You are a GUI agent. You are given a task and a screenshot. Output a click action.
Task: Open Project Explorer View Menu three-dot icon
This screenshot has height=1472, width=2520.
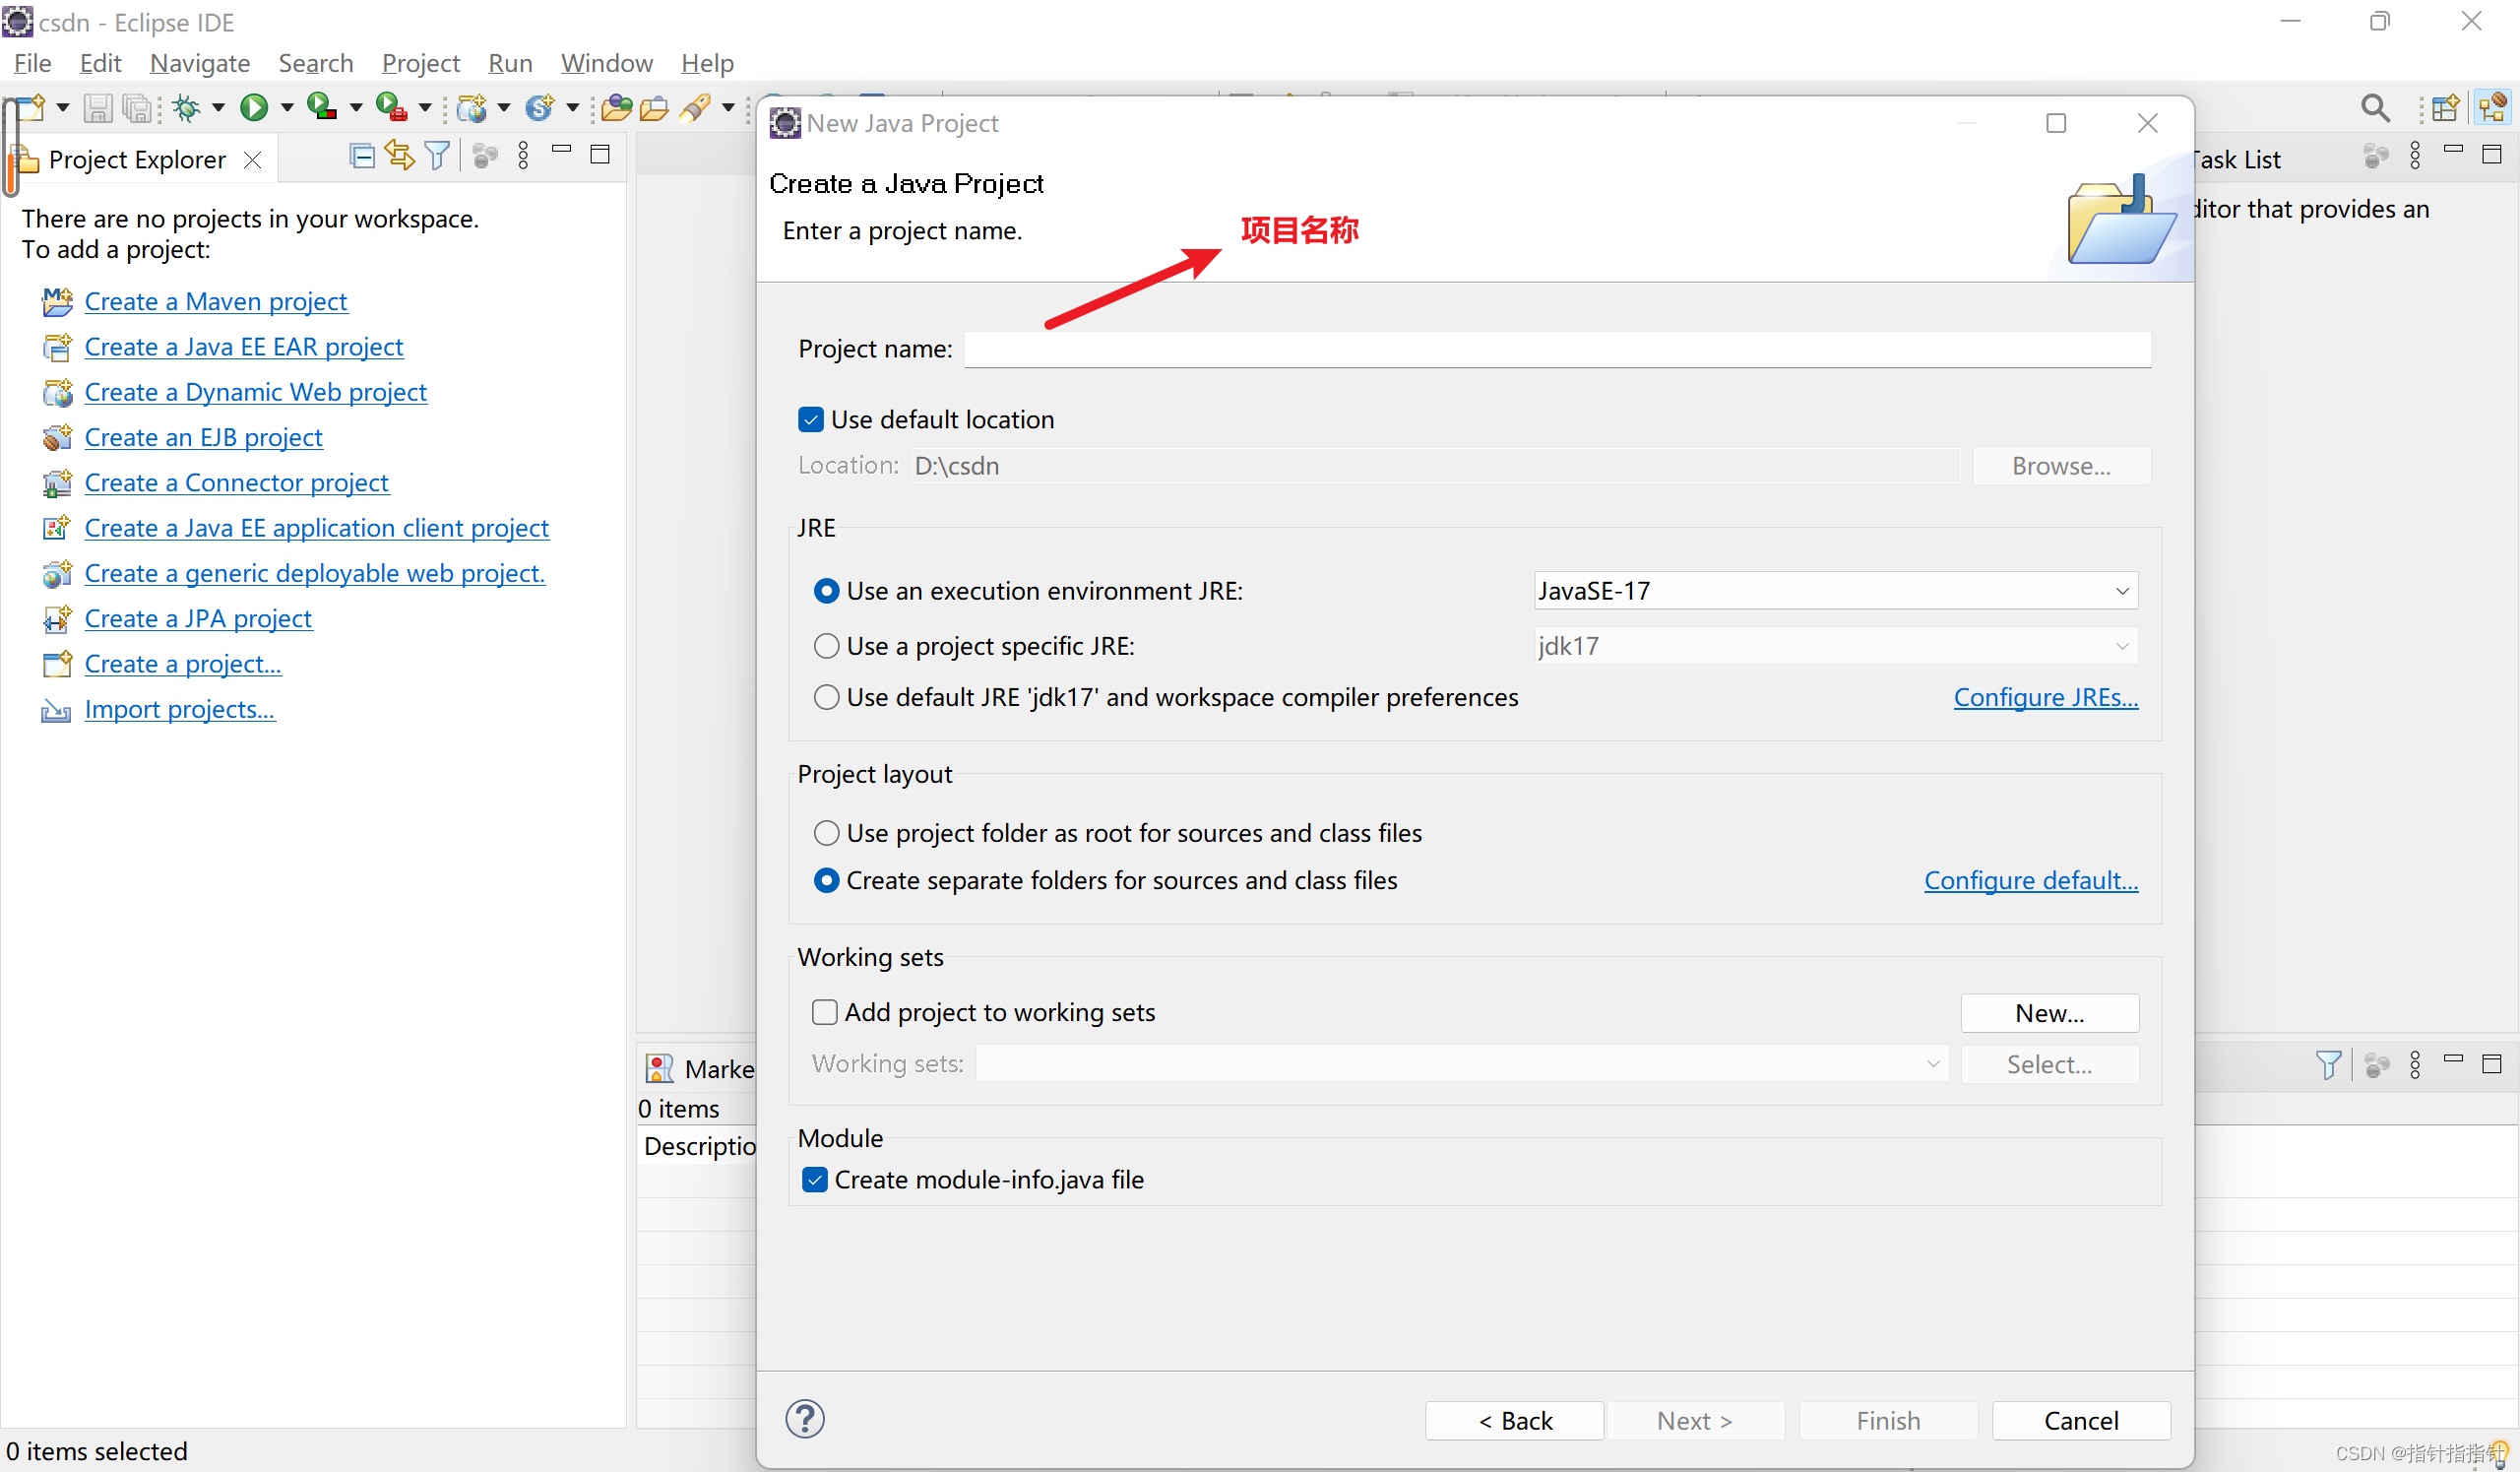tap(523, 156)
